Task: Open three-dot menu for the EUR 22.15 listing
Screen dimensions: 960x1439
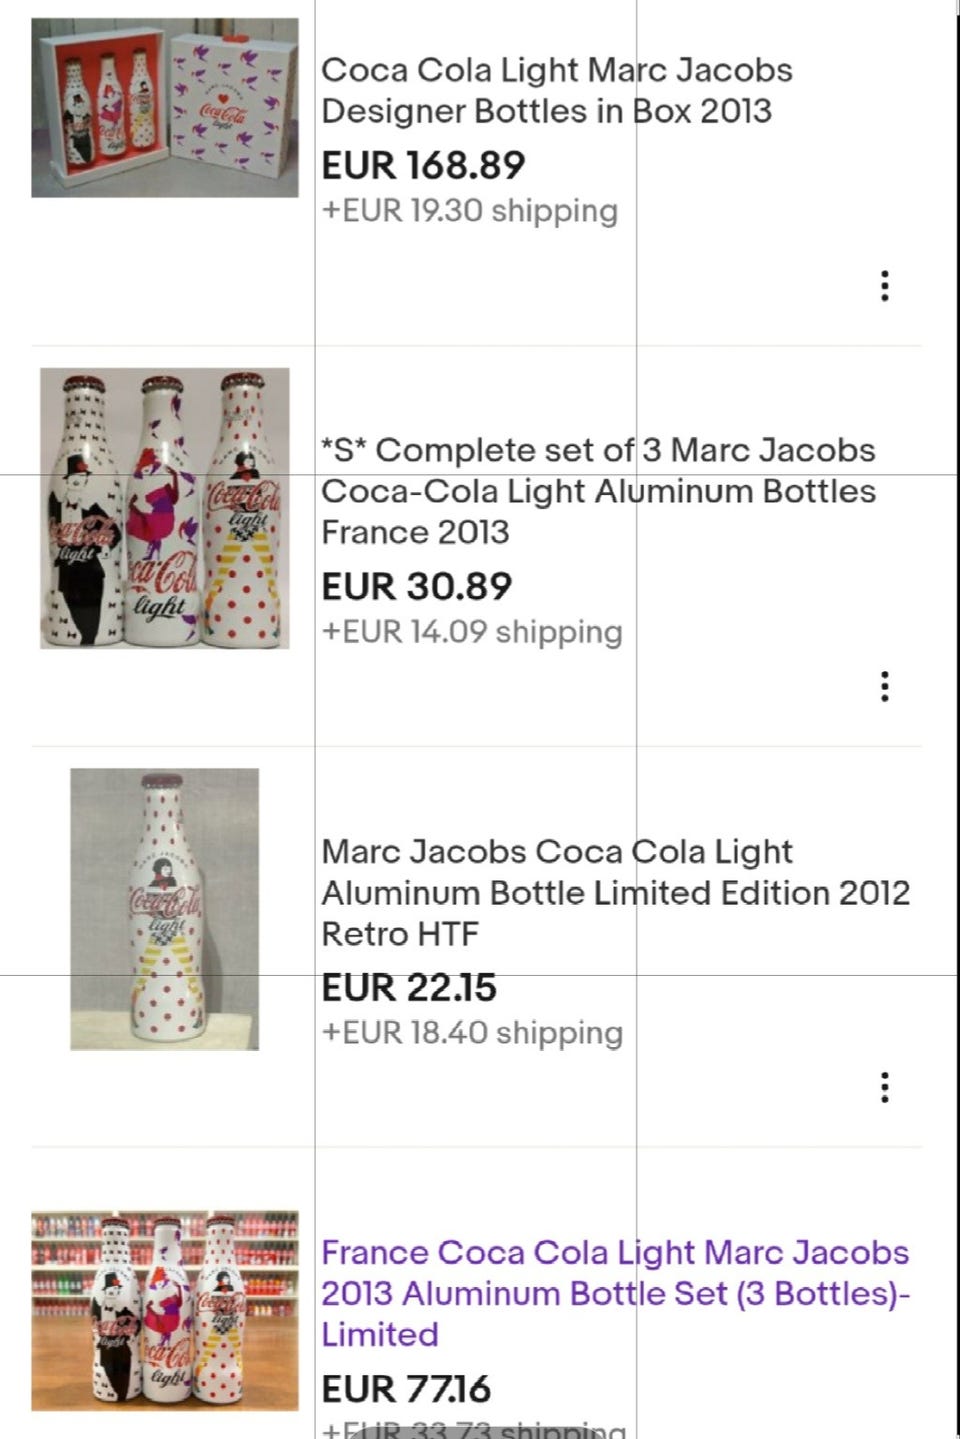Action: tap(884, 1087)
